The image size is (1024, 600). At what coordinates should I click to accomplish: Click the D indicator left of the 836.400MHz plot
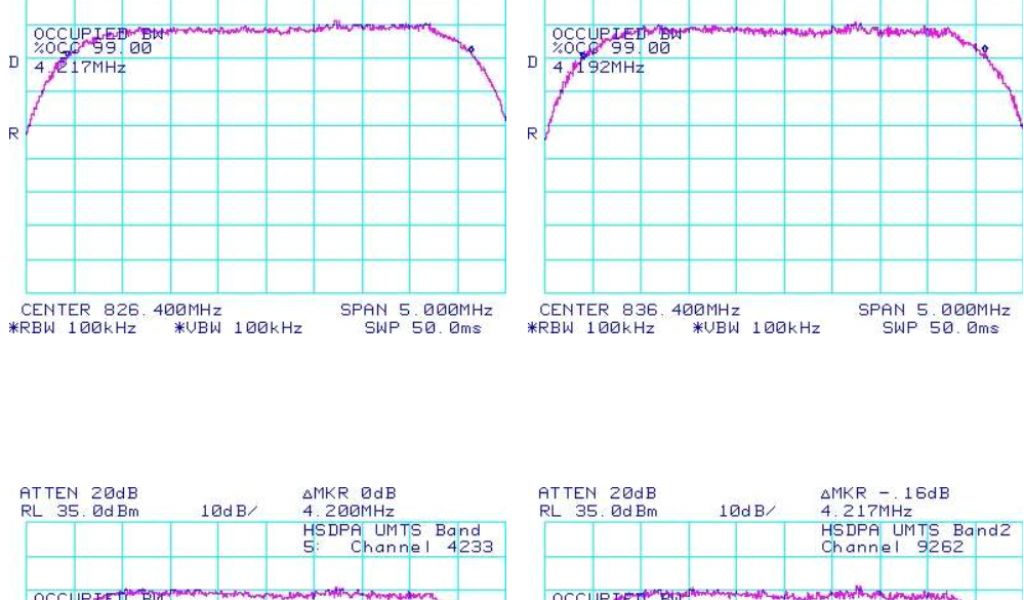tap(532, 62)
